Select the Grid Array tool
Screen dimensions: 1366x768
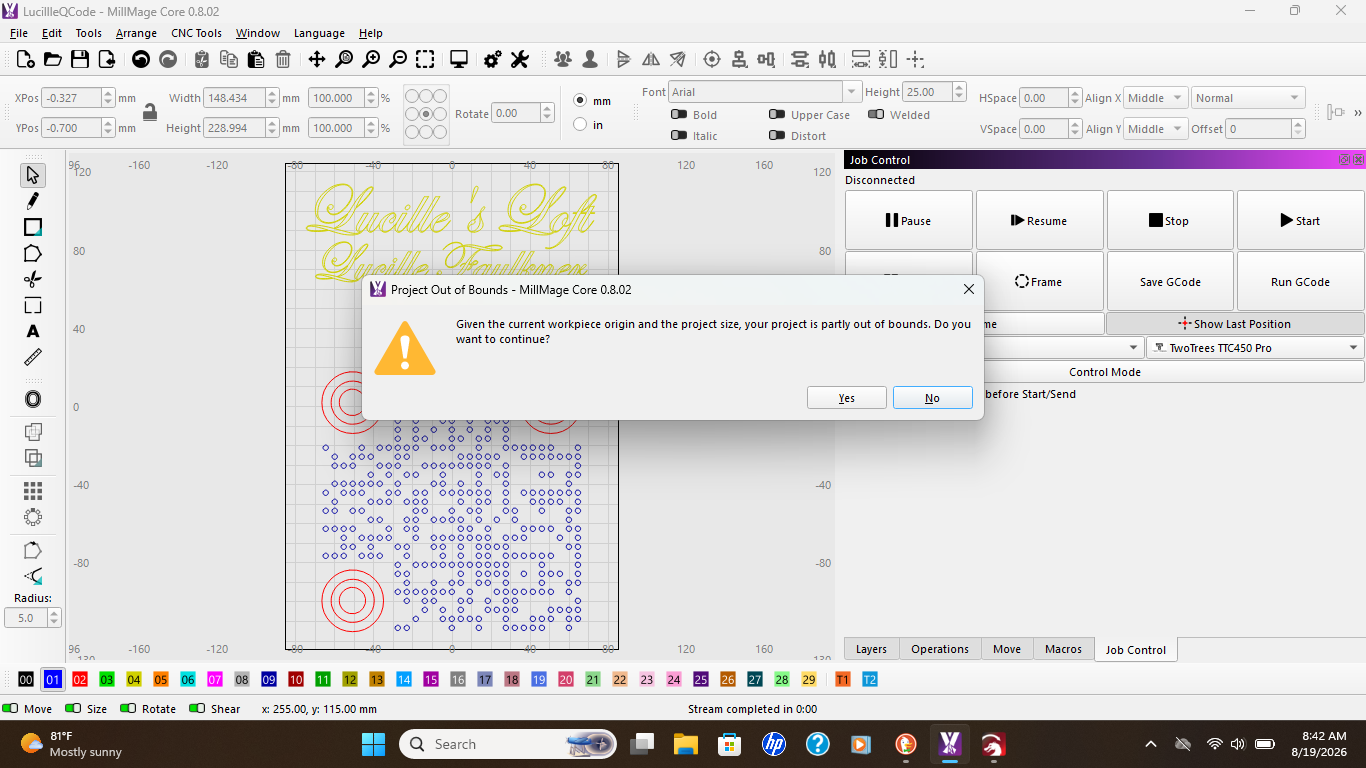[x=33, y=491]
